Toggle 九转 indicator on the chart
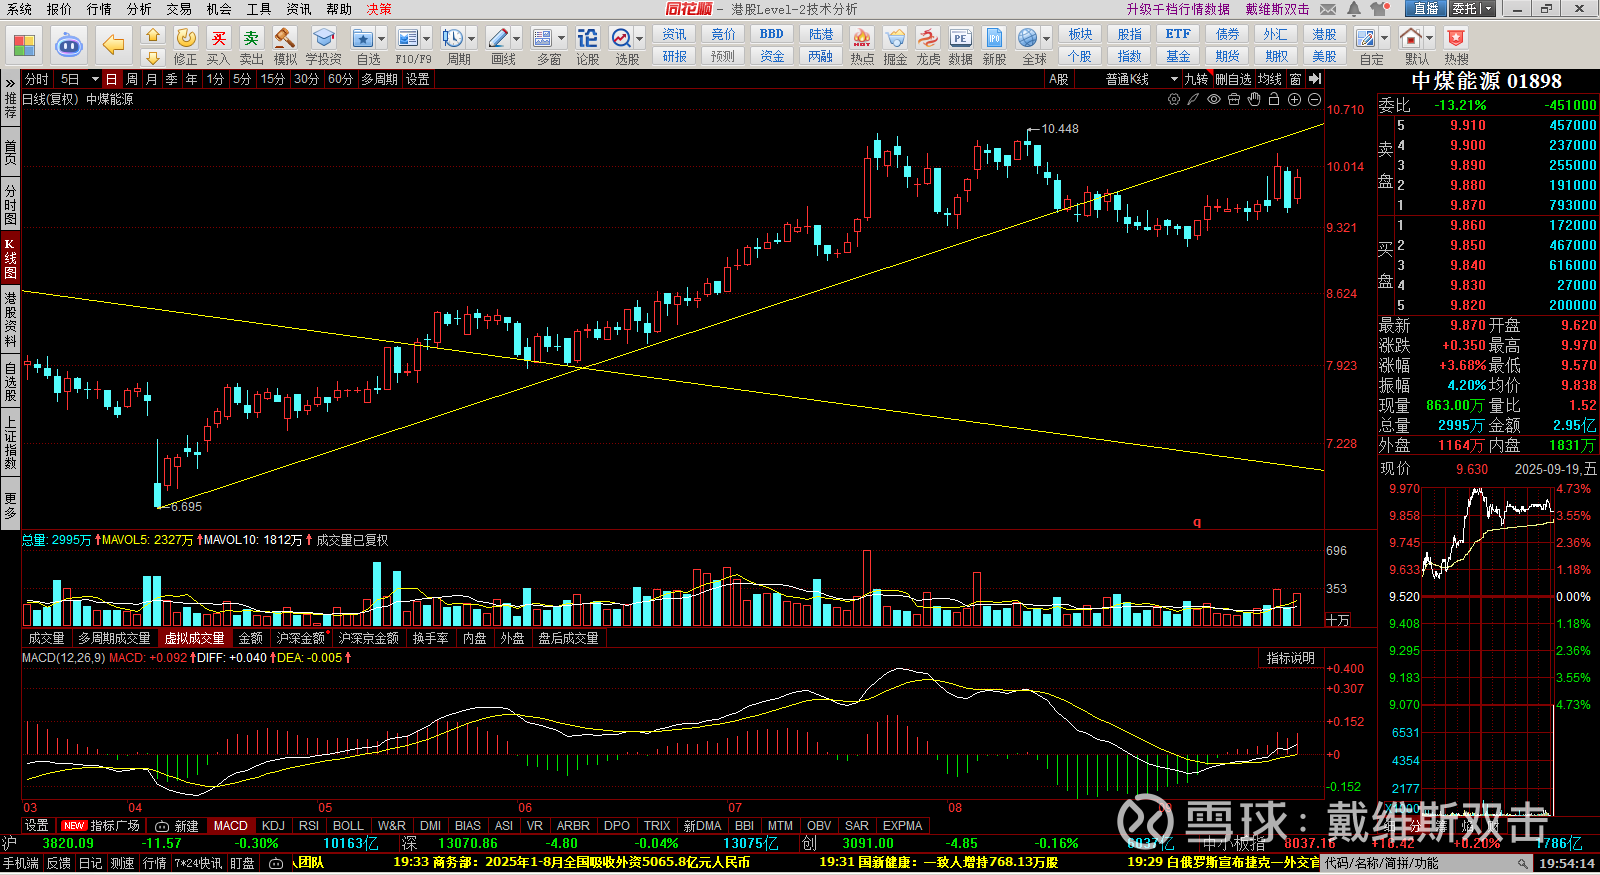This screenshot has width=1600, height=875. tap(1196, 79)
